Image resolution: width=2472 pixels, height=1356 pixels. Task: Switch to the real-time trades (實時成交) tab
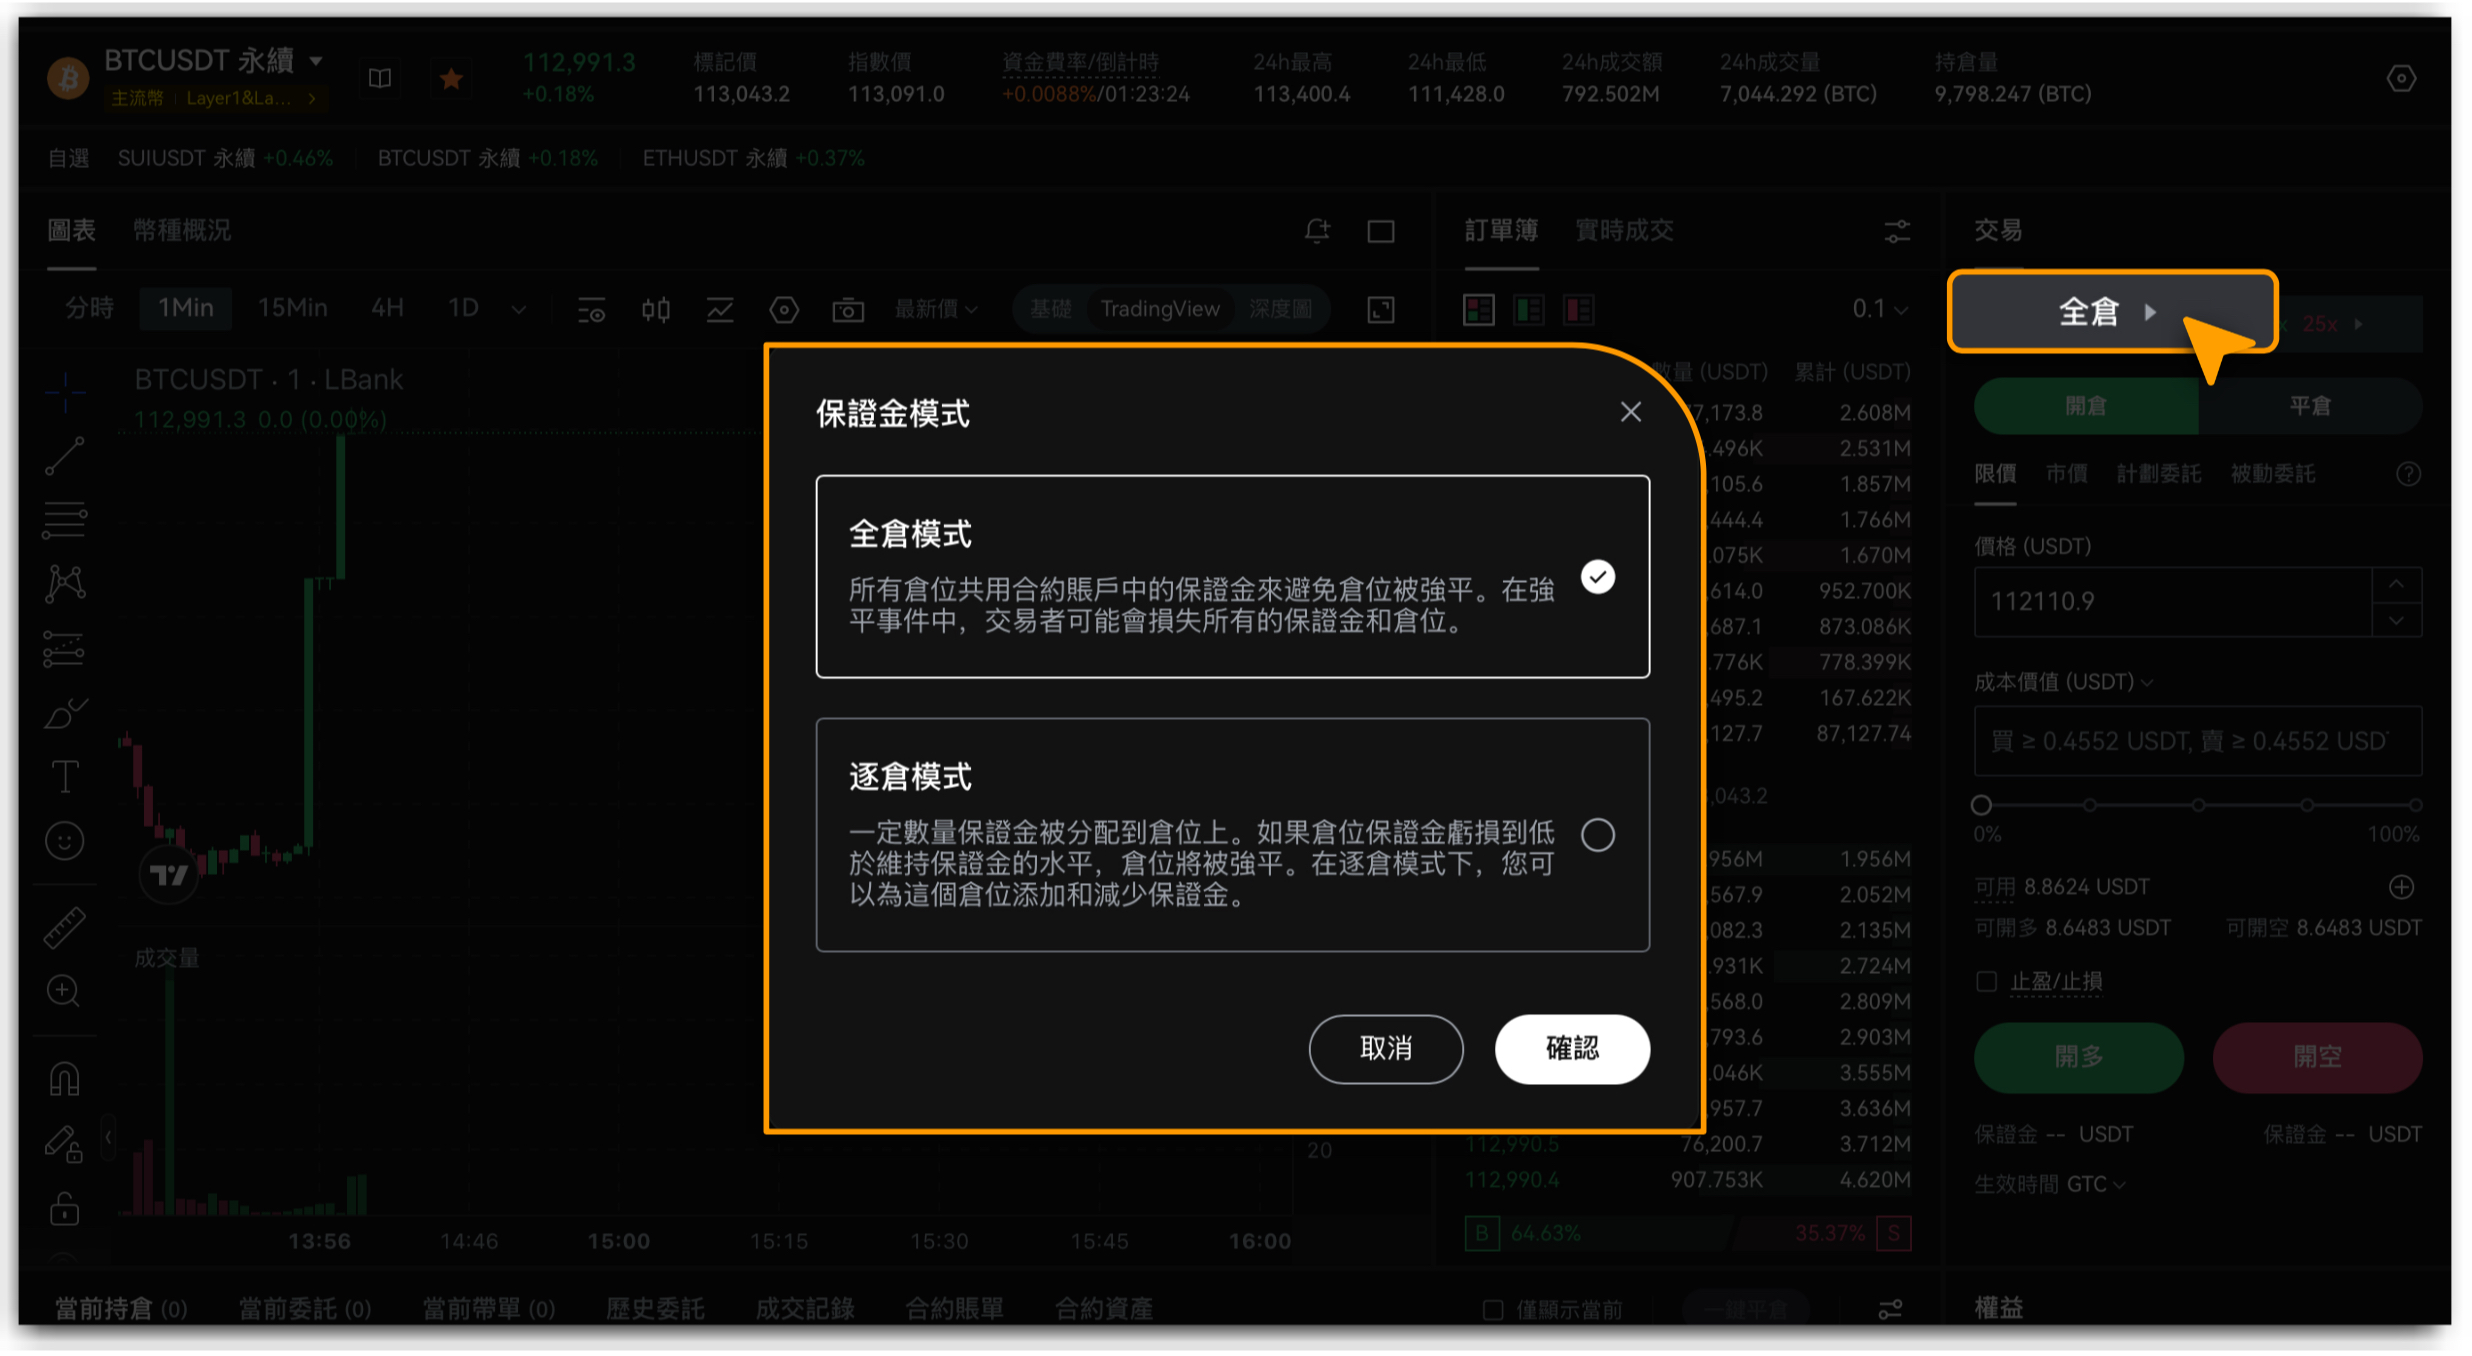click(x=1624, y=231)
